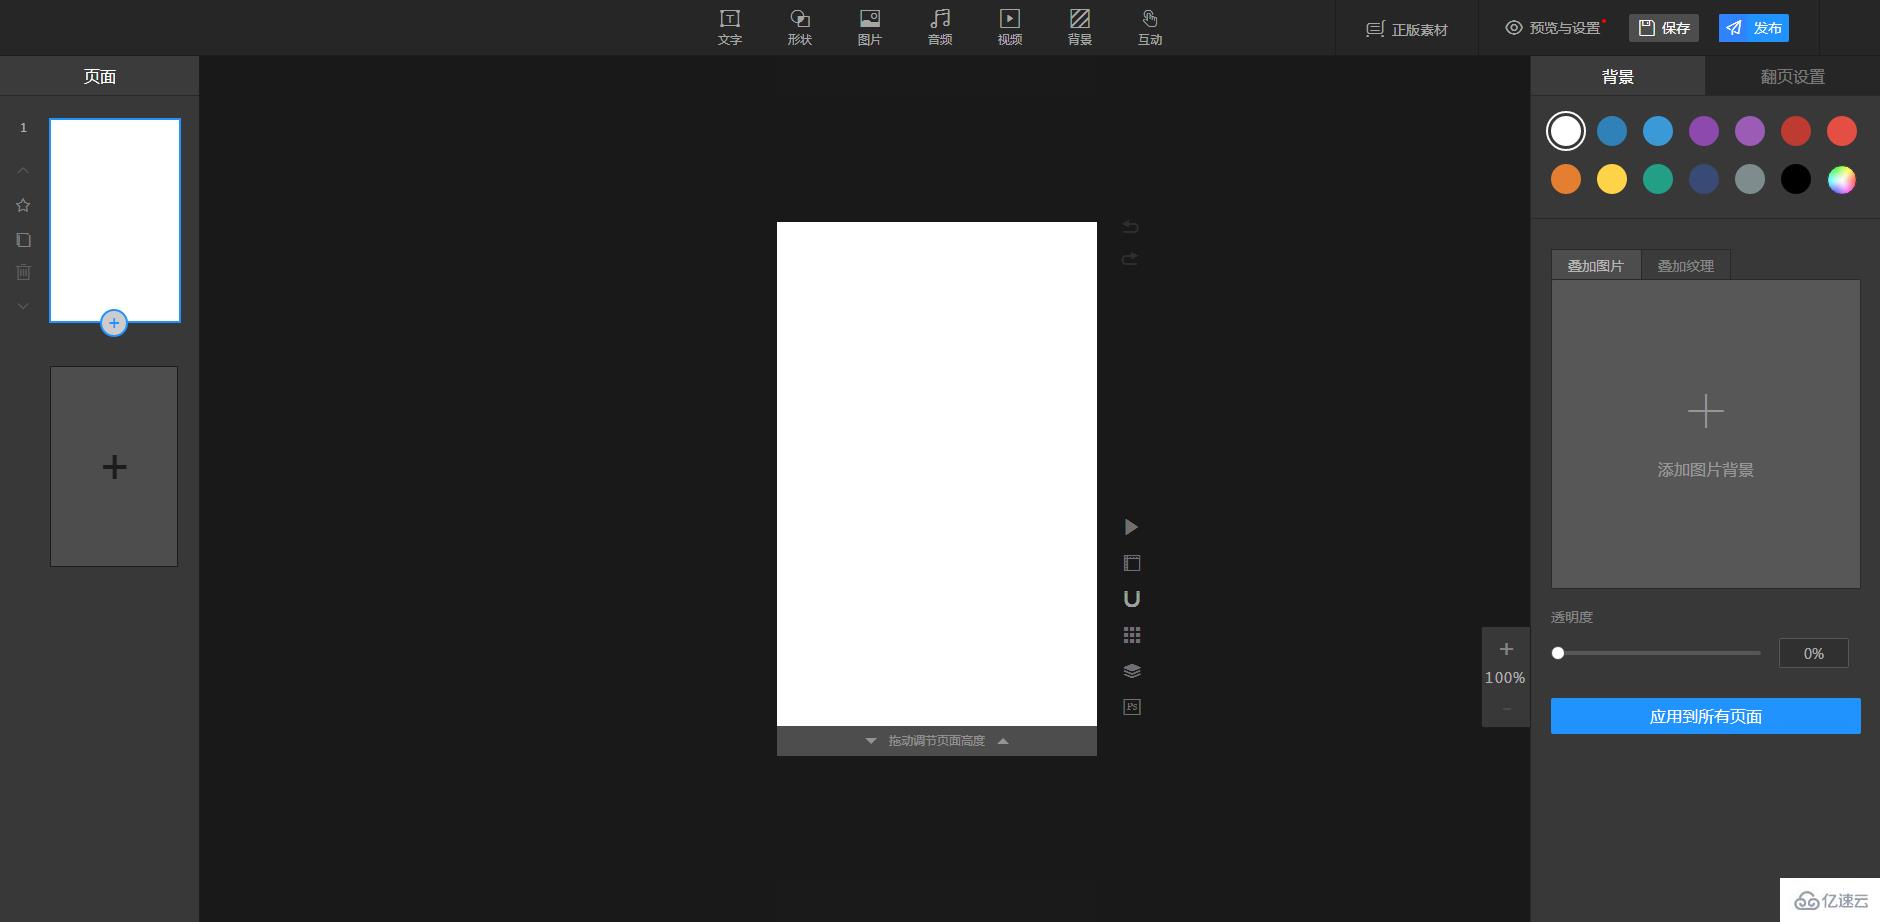Move page down with chevron arrow

pyautogui.click(x=23, y=306)
